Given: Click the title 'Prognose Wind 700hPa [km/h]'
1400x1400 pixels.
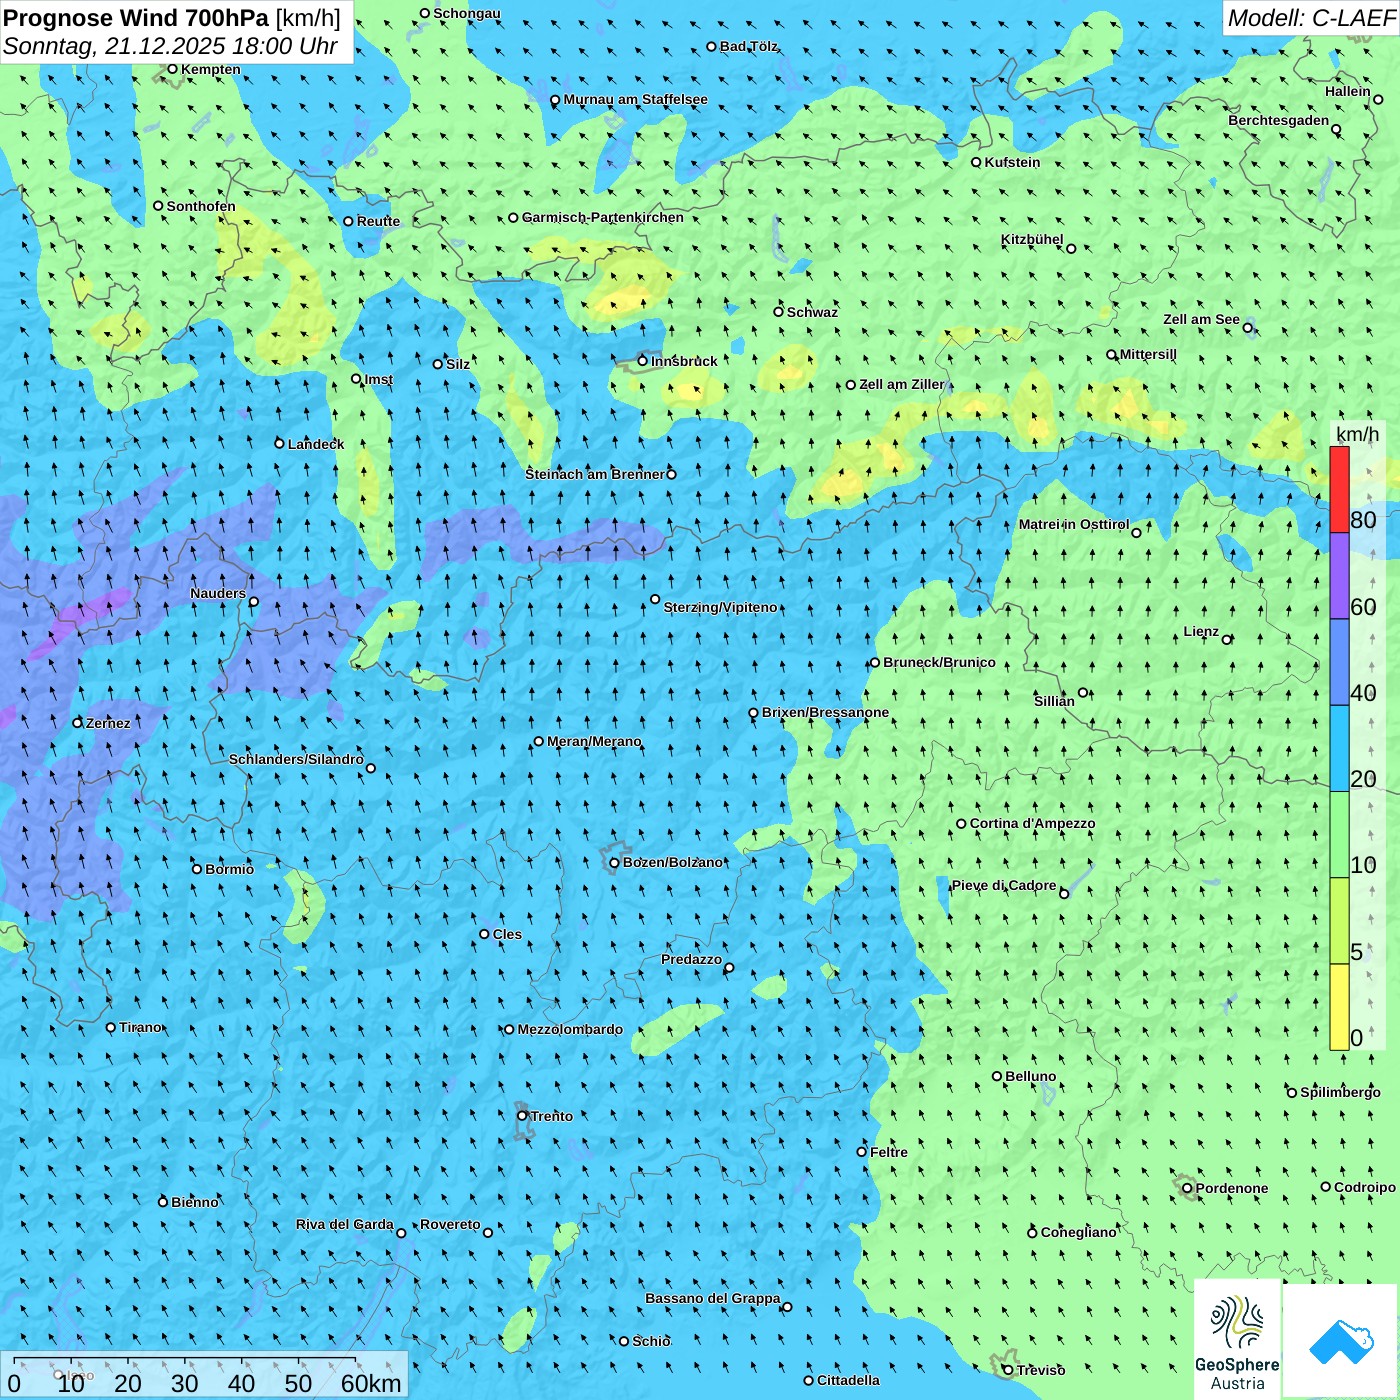Looking at the screenshot, I should click(x=172, y=17).
